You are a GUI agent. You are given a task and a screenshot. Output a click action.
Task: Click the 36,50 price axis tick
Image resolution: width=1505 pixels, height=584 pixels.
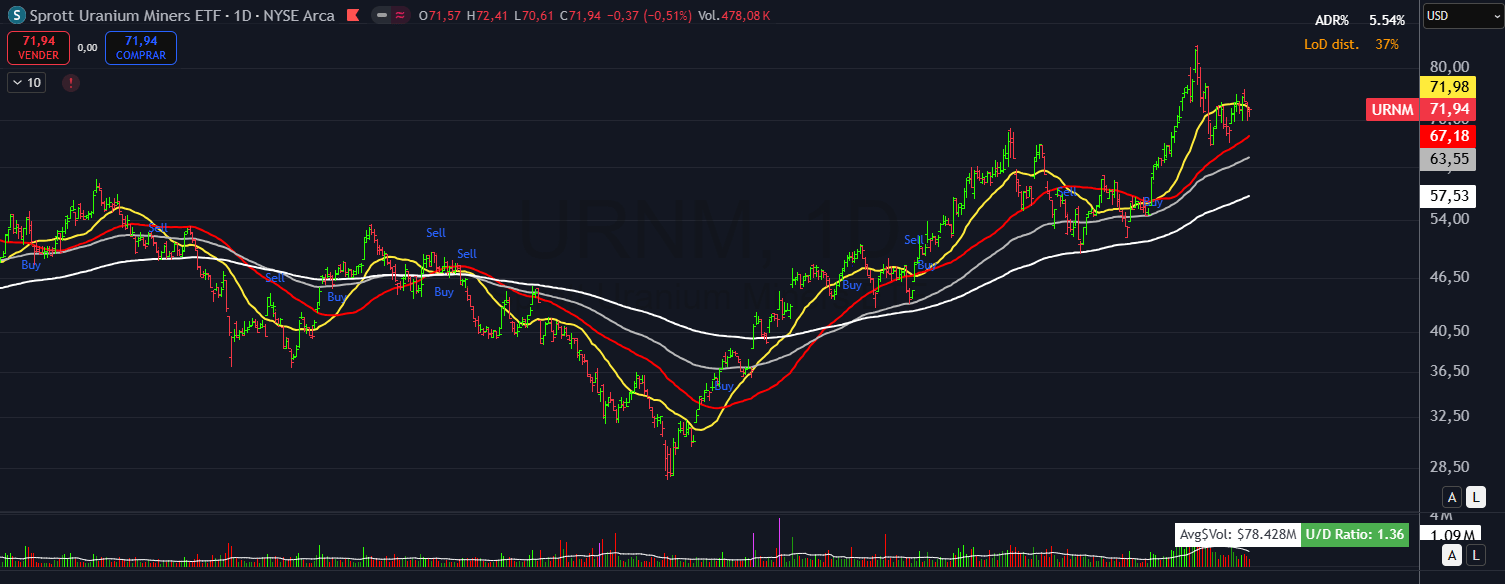click(1449, 371)
